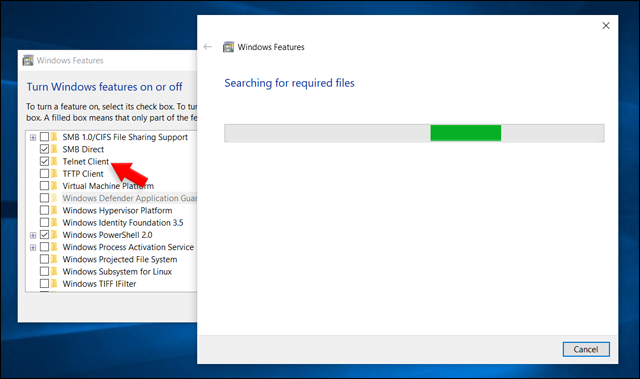This screenshot has width=640, height=379.
Task: Click the folder icon beside Windows Hypervisor Platform
Action: tap(54, 210)
